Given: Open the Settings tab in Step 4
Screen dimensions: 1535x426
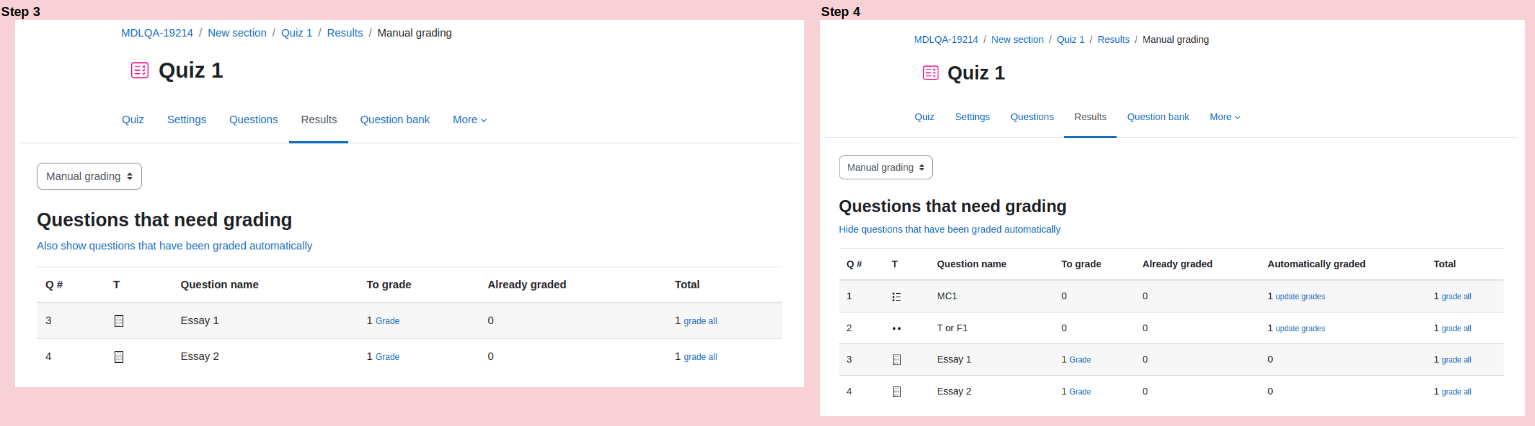Looking at the screenshot, I should click(972, 117).
